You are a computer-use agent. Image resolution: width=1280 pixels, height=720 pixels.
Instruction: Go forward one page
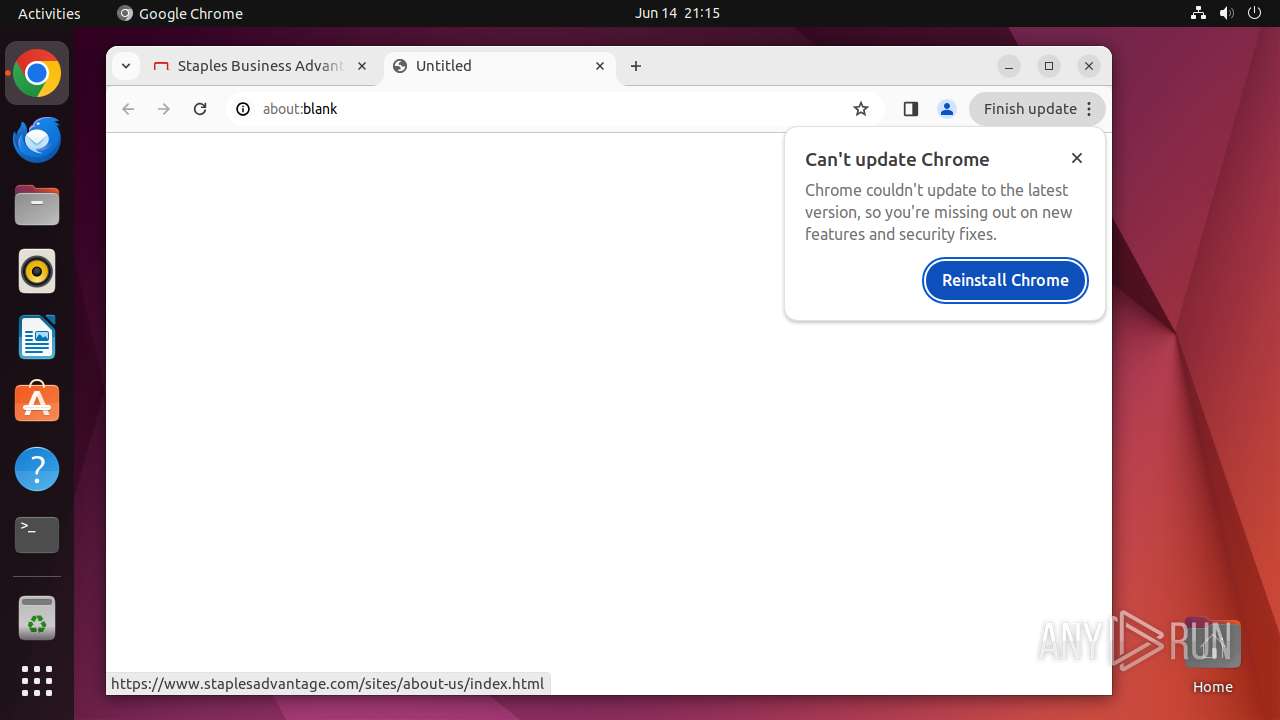coord(164,109)
